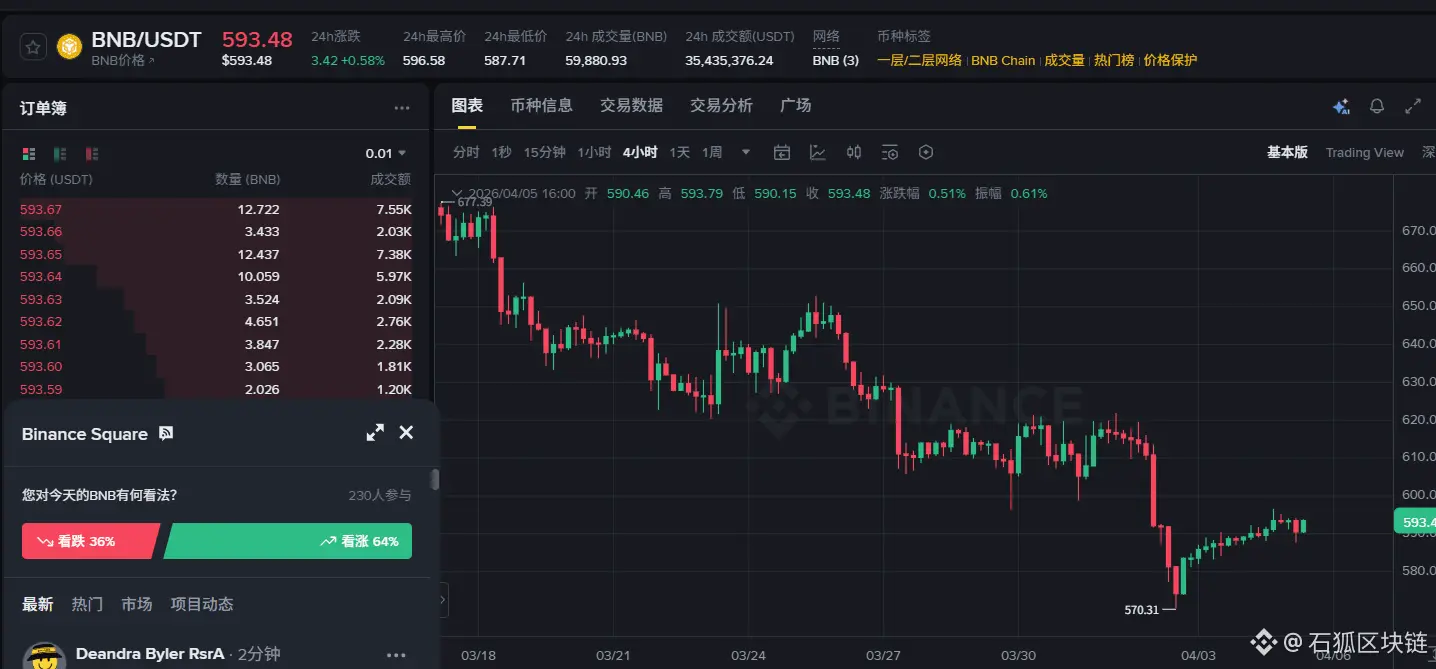Open BNB价格 link under the pair name
The image size is (1436, 669).
[123, 61]
